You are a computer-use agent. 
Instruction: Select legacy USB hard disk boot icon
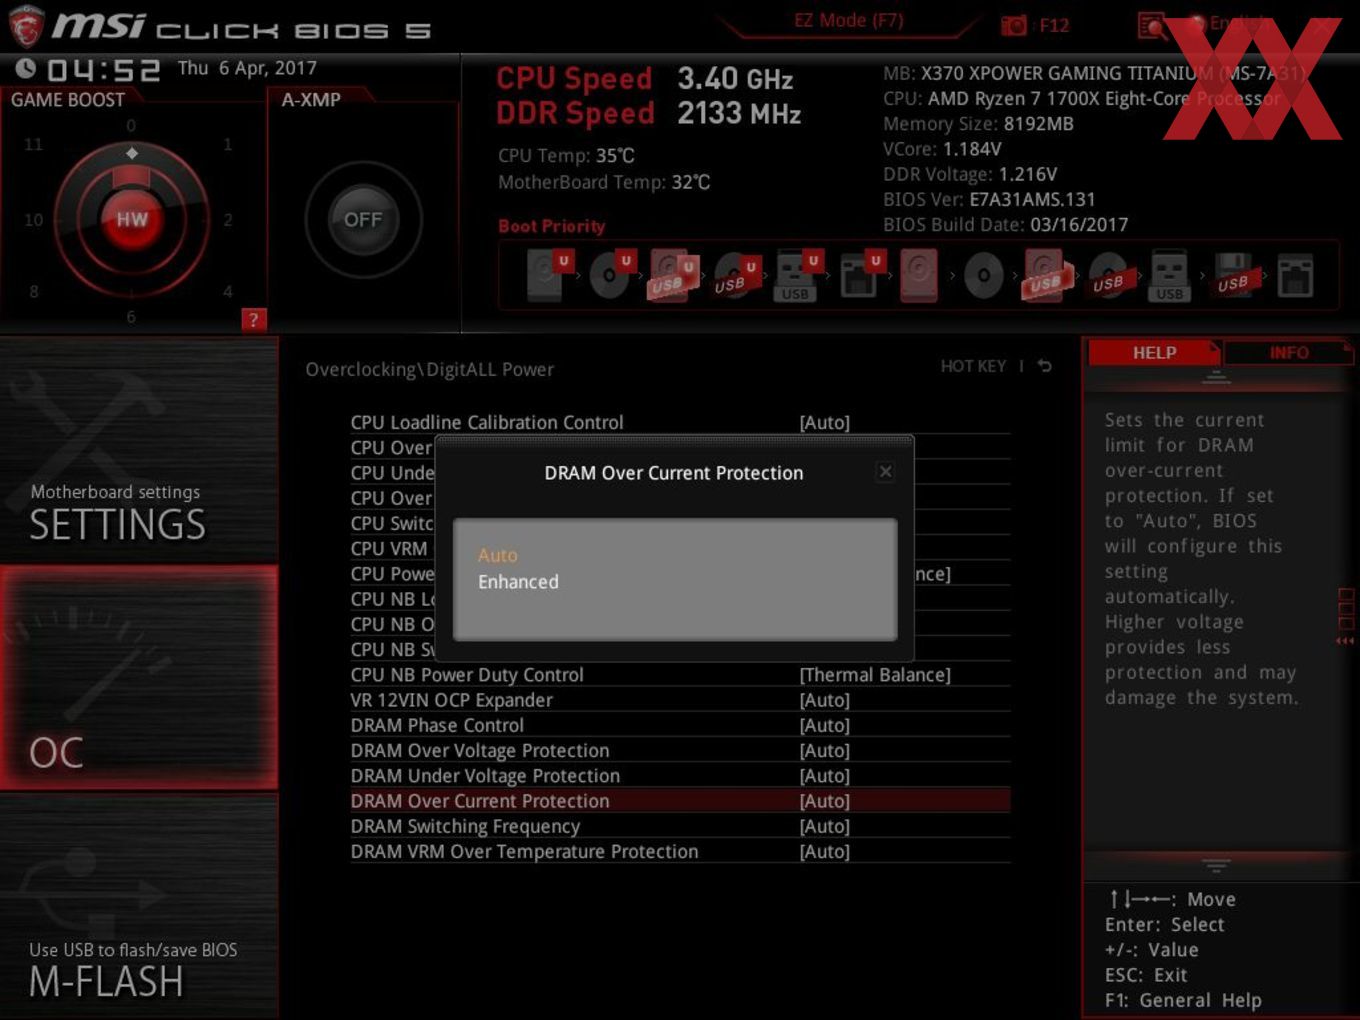[1045, 276]
